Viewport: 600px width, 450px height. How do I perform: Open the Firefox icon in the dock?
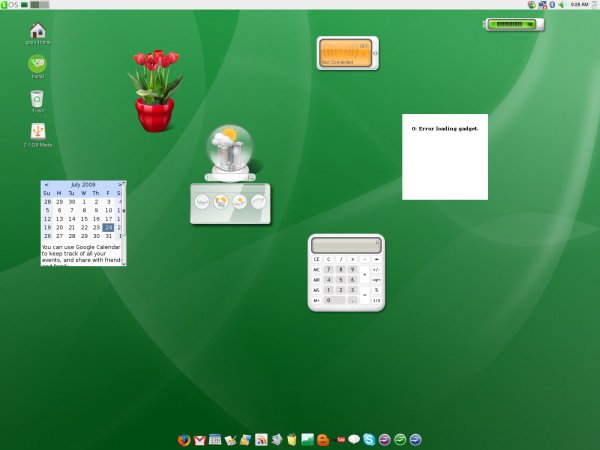click(184, 440)
